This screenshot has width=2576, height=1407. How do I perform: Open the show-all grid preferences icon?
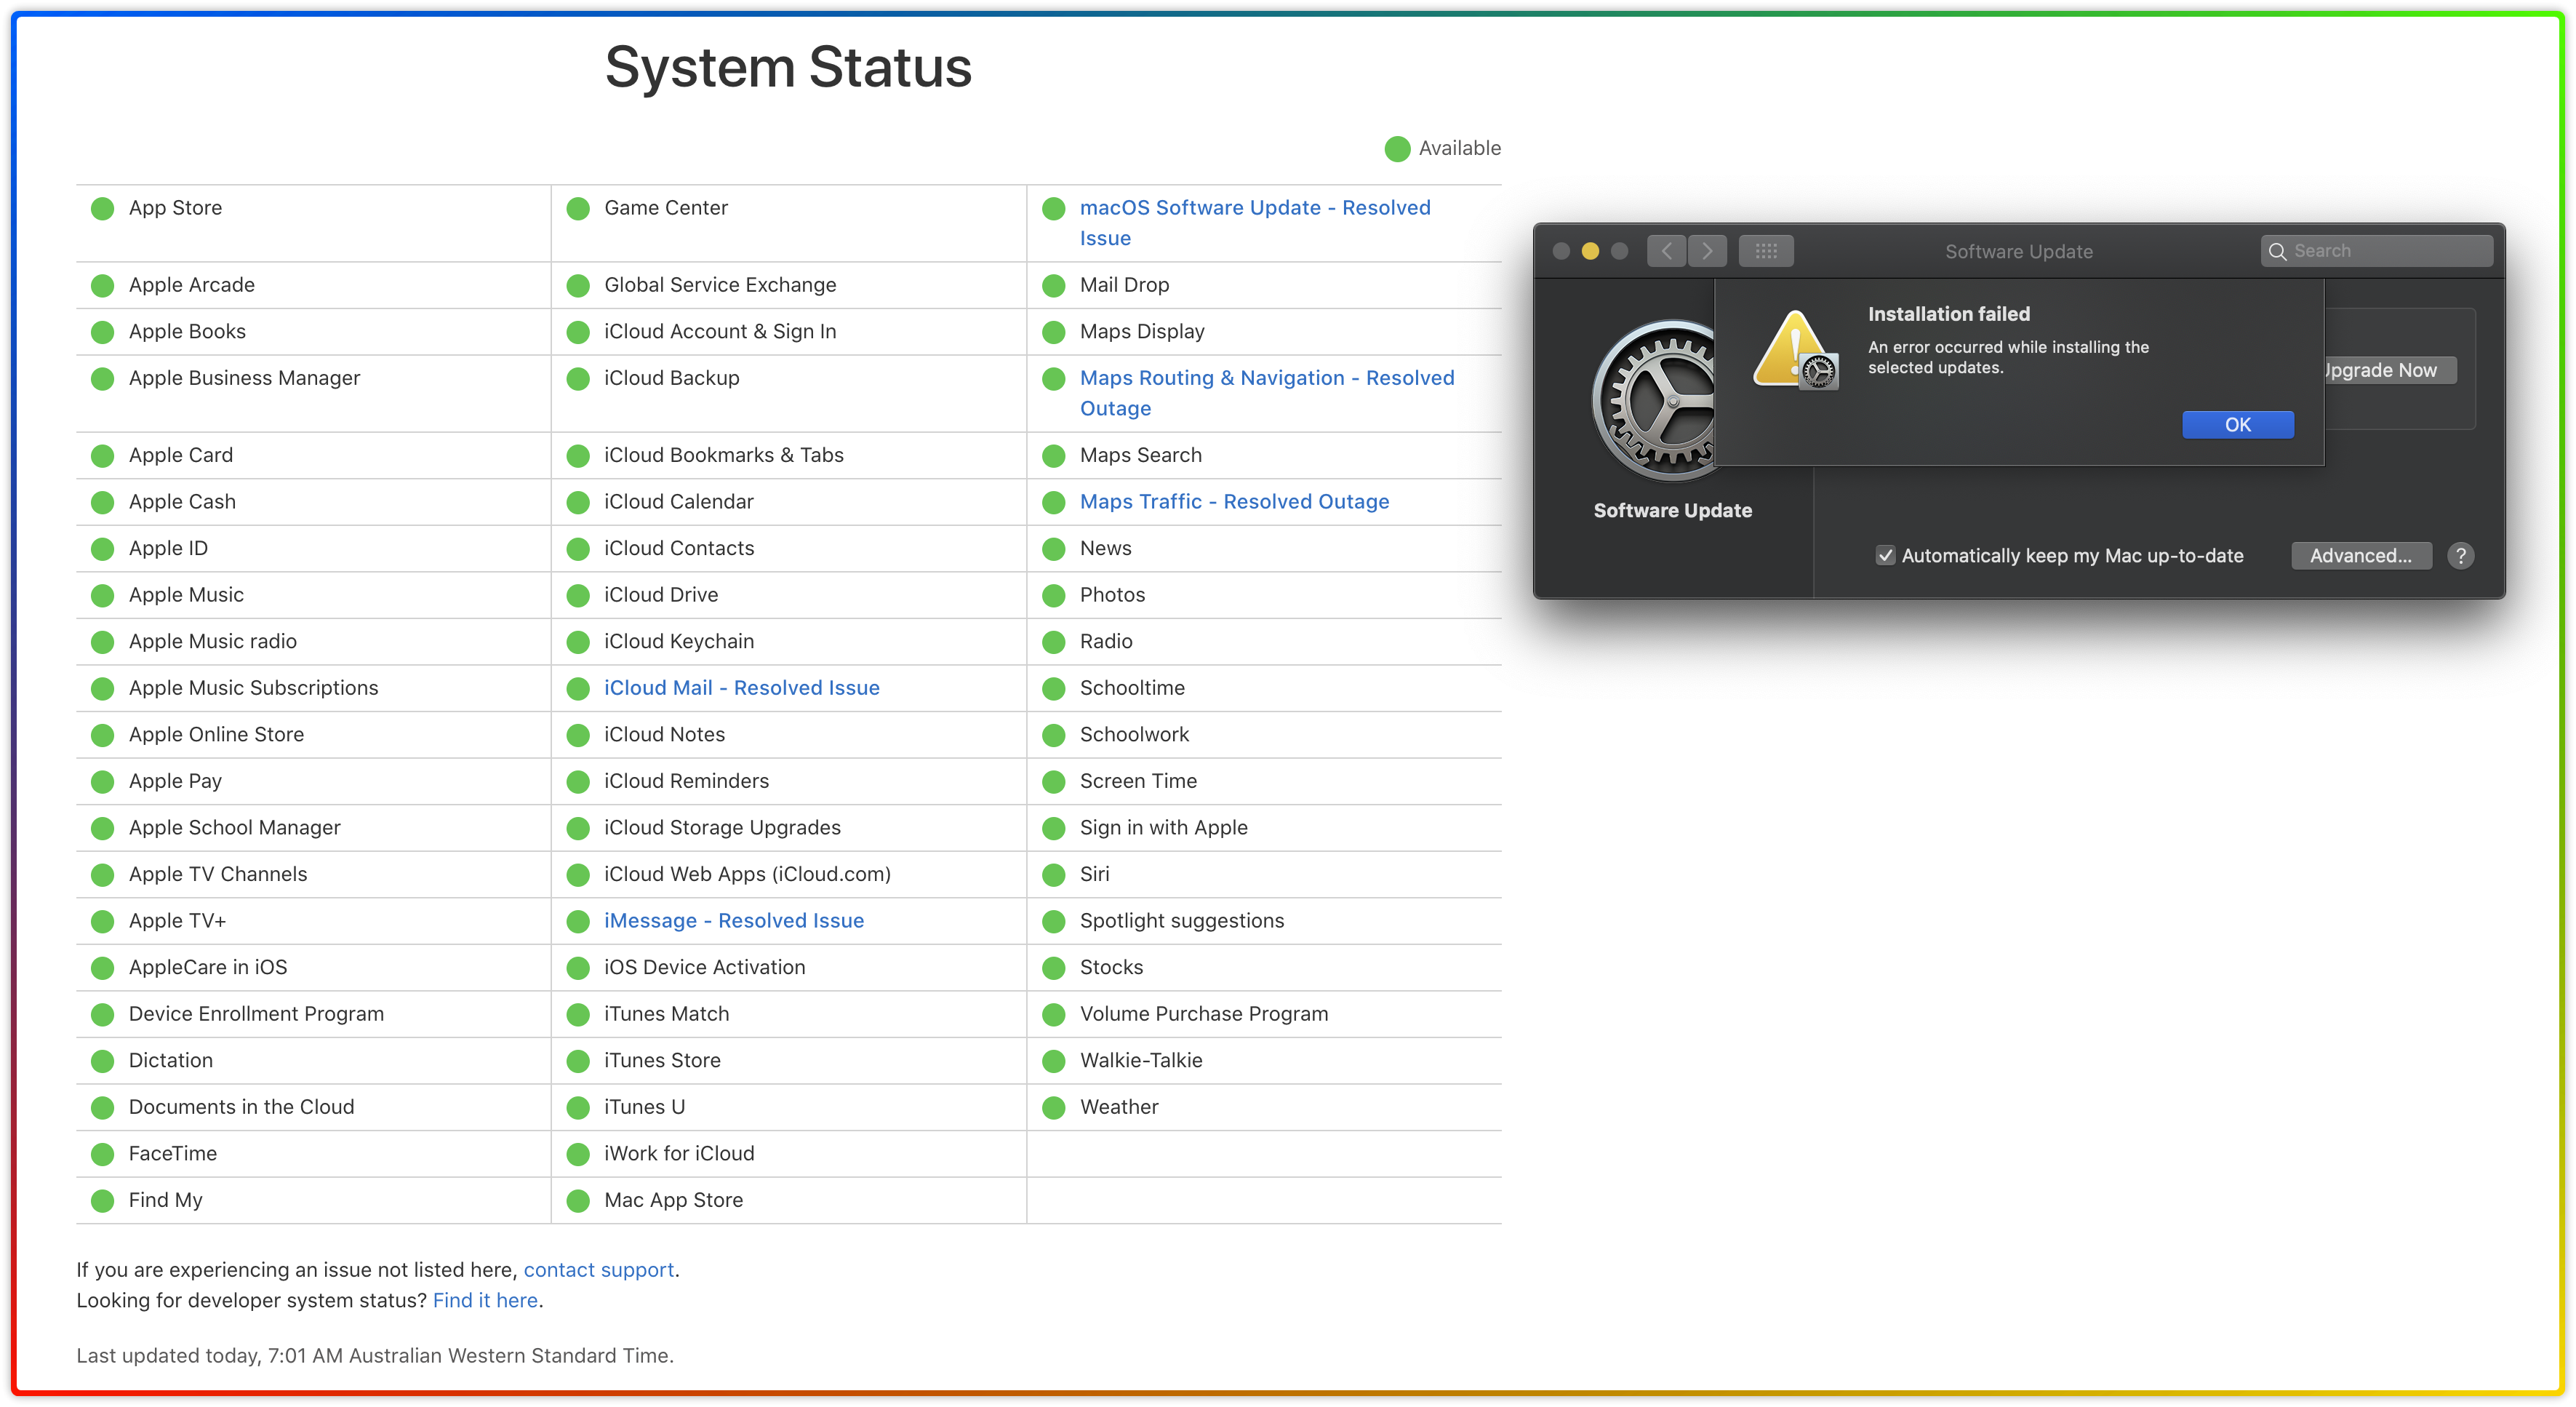point(1765,251)
